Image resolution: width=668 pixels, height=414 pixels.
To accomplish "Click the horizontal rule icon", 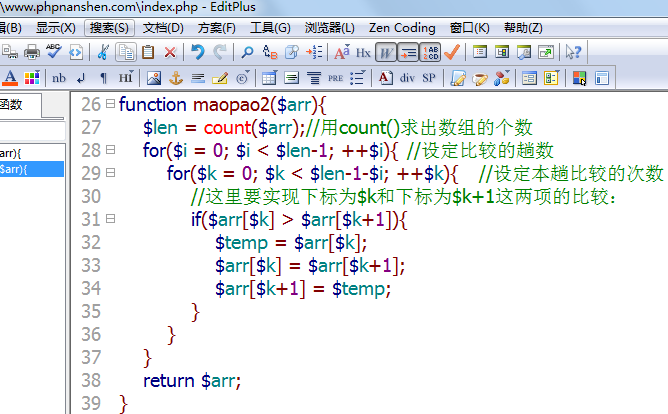I will pos(198,78).
